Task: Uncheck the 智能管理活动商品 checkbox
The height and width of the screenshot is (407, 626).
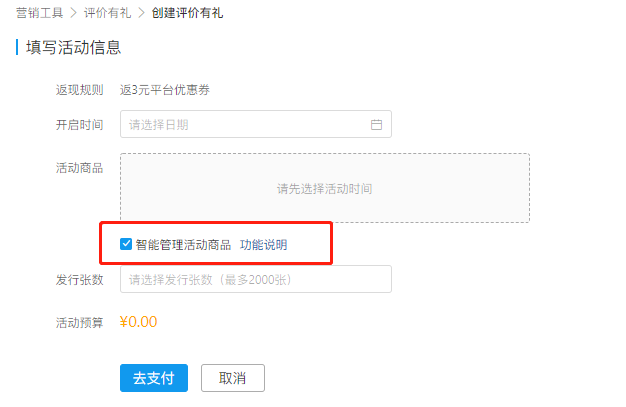Action: tap(126, 244)
